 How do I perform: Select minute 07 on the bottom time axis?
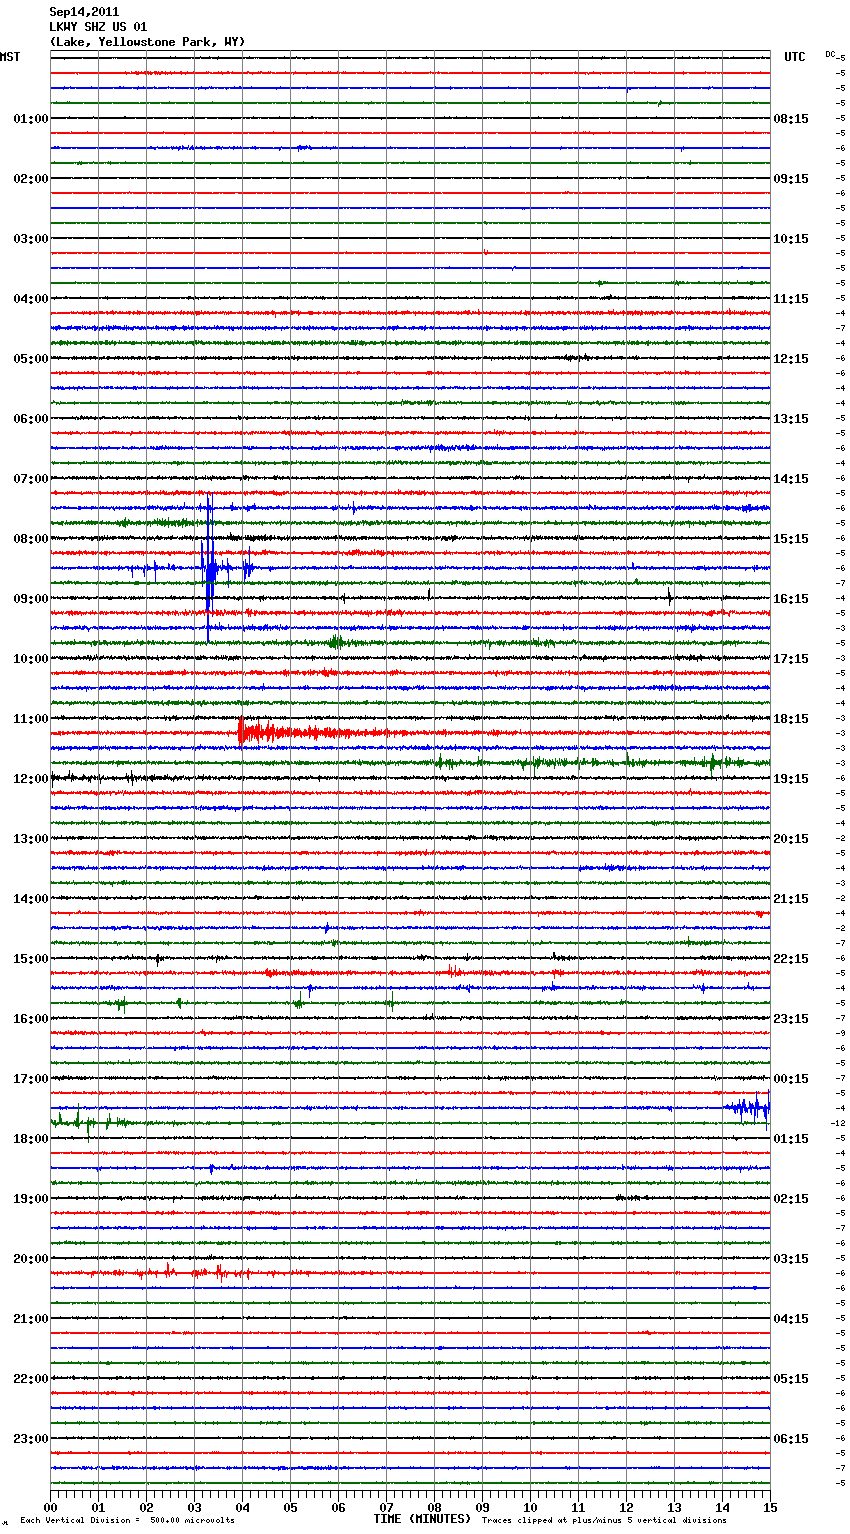click(x=386, y=1507)
